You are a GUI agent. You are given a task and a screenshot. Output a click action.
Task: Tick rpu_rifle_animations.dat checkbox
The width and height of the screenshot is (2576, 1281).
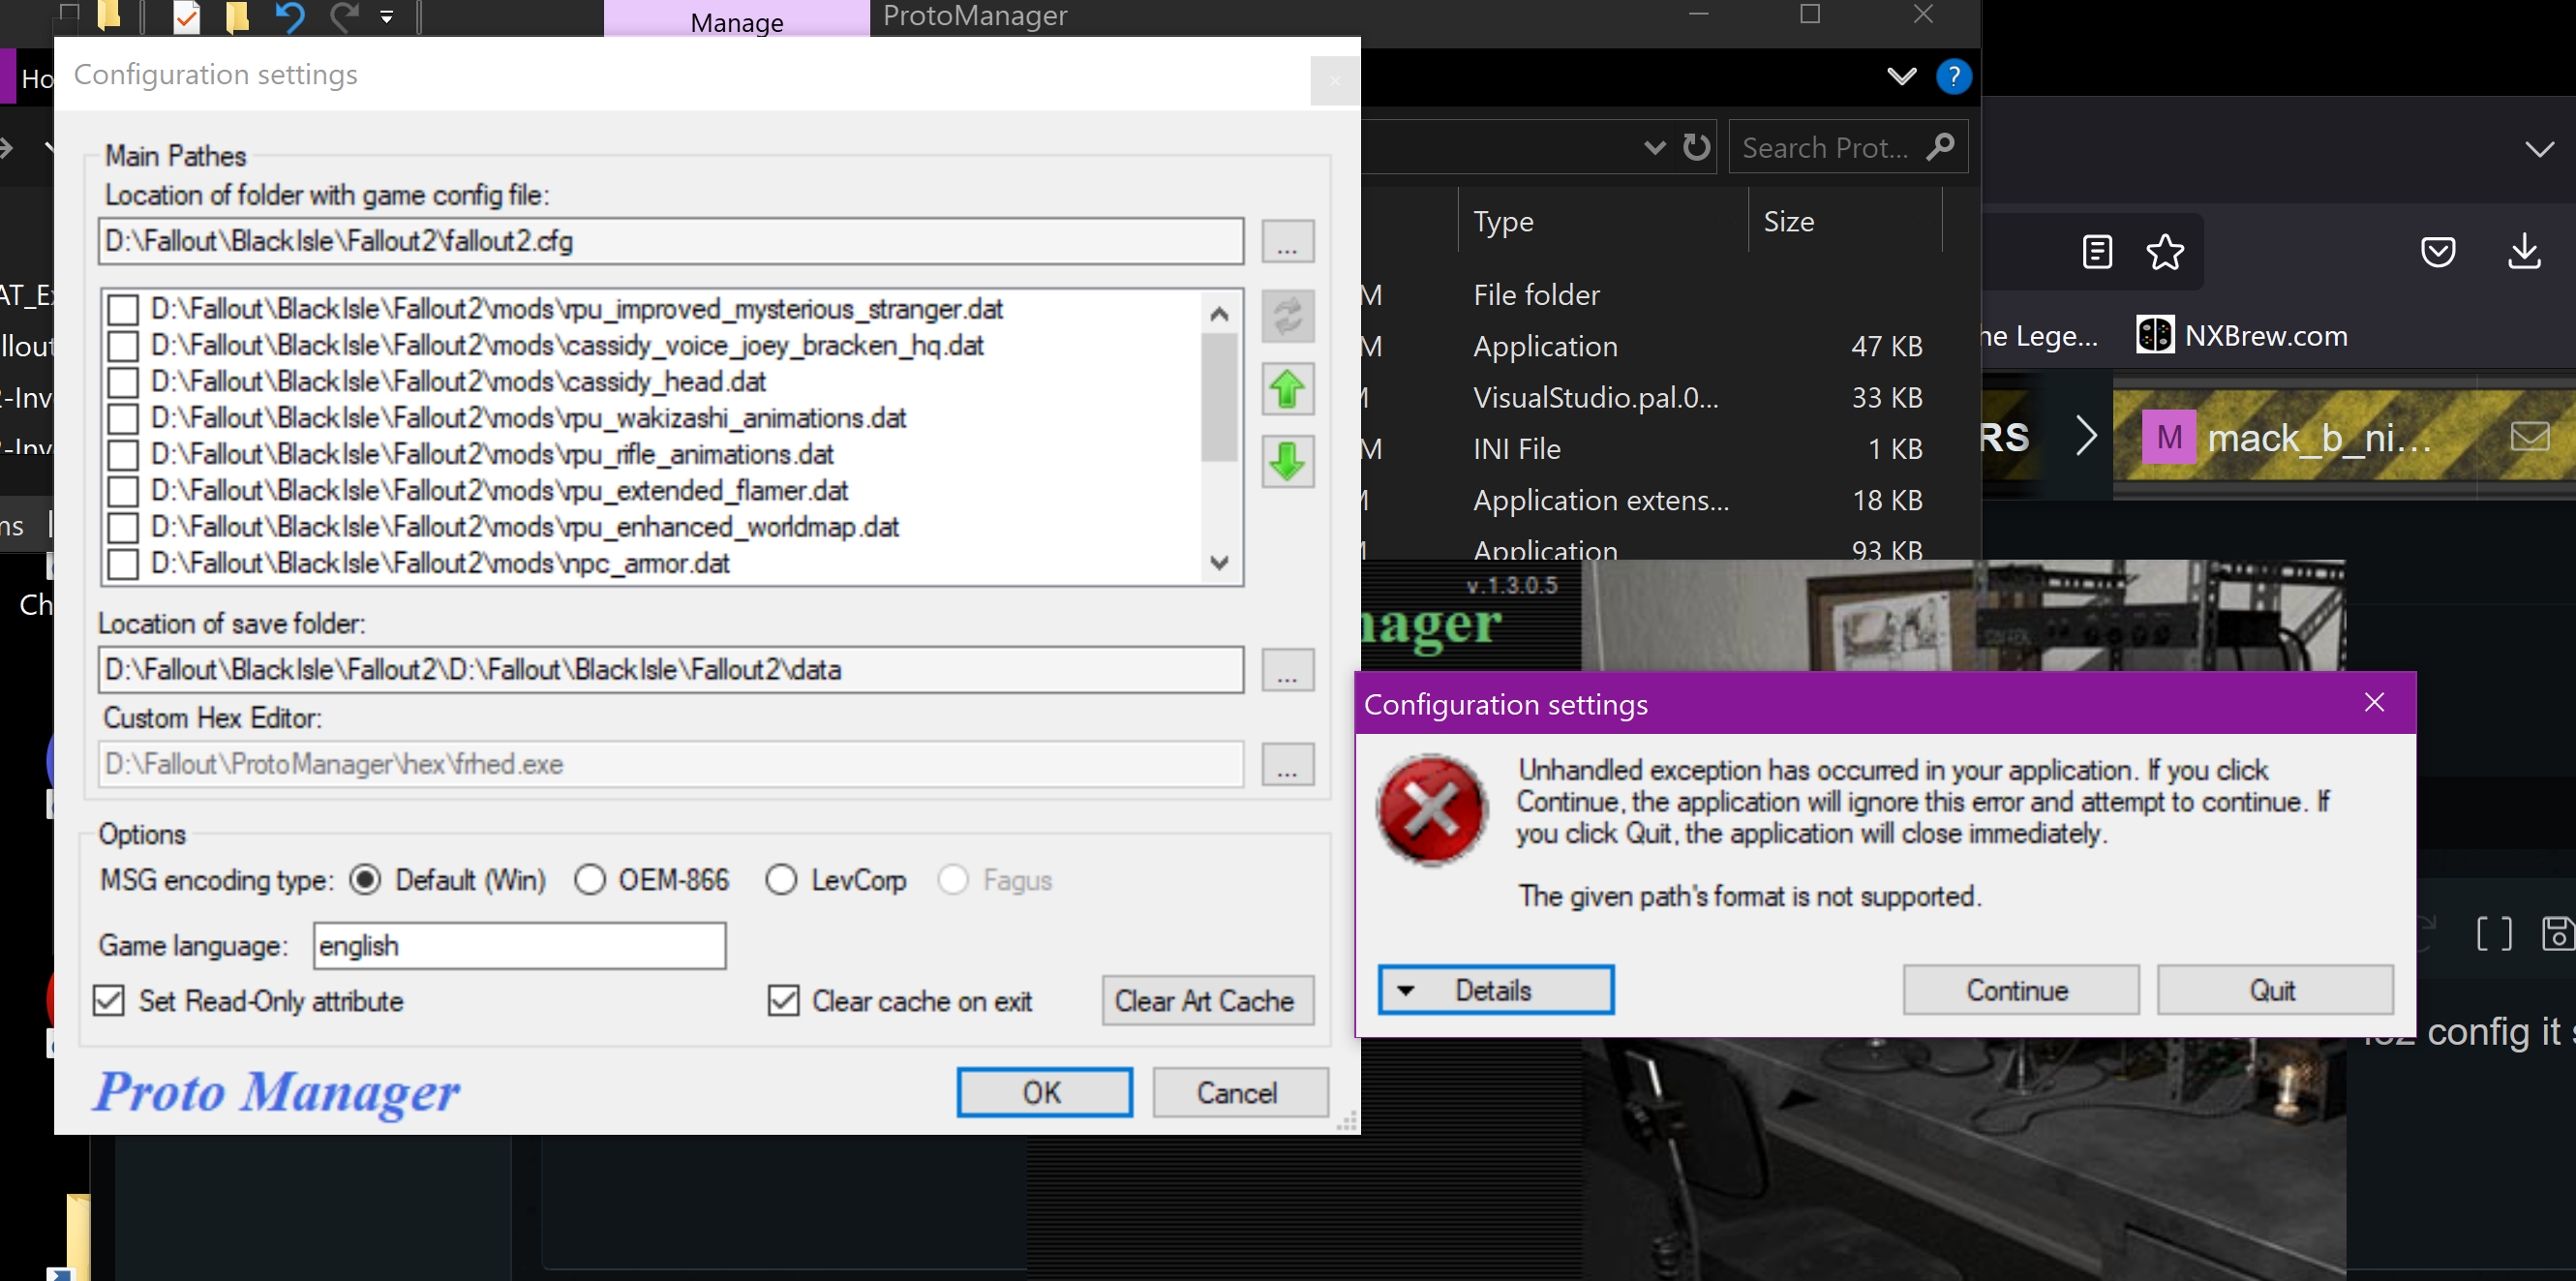123,455
